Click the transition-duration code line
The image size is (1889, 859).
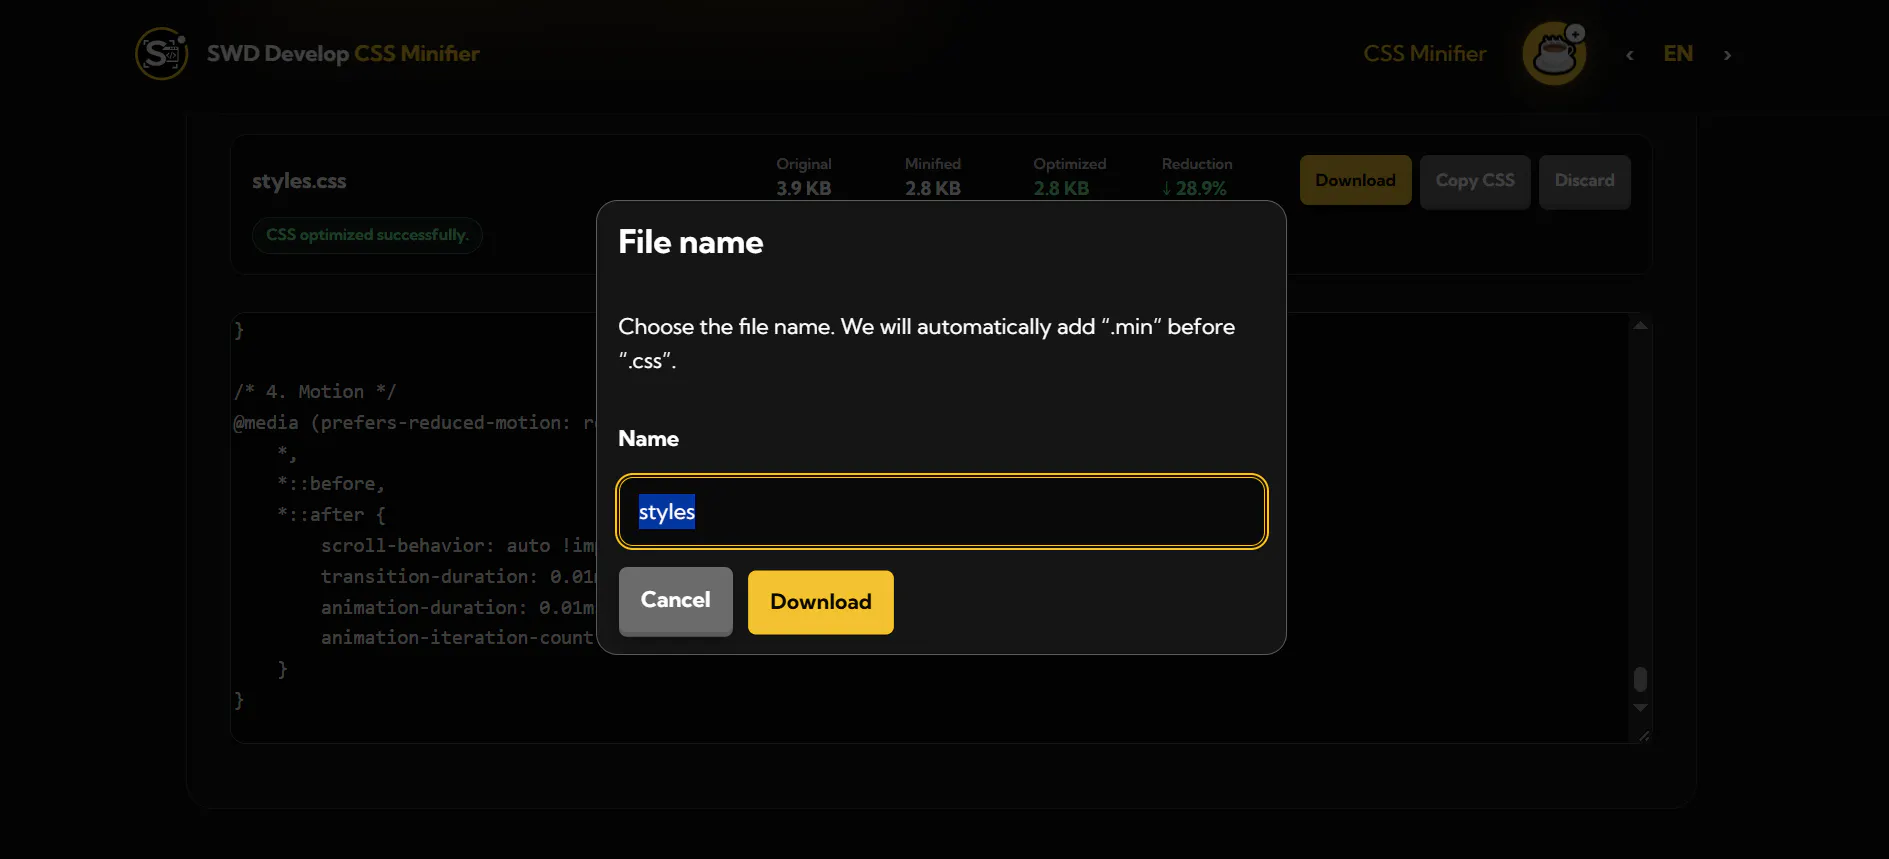coord(458,577)
